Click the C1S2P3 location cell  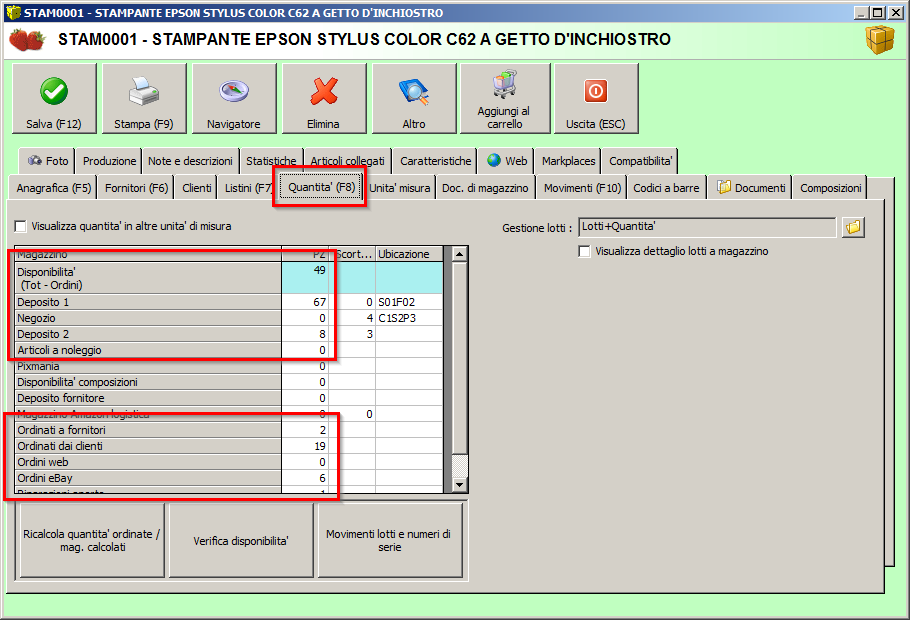click(409, 318)
